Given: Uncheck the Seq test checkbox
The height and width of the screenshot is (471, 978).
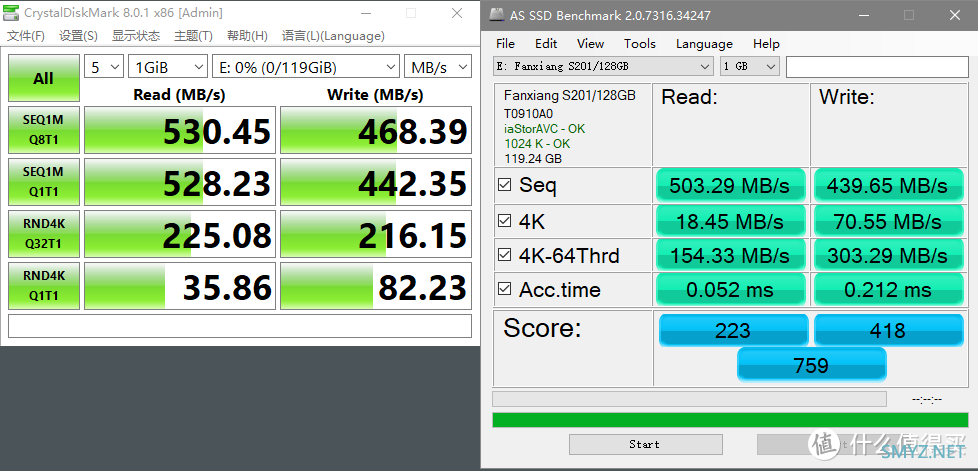Looking at the screenshot, I should click(x=504, y=185).
